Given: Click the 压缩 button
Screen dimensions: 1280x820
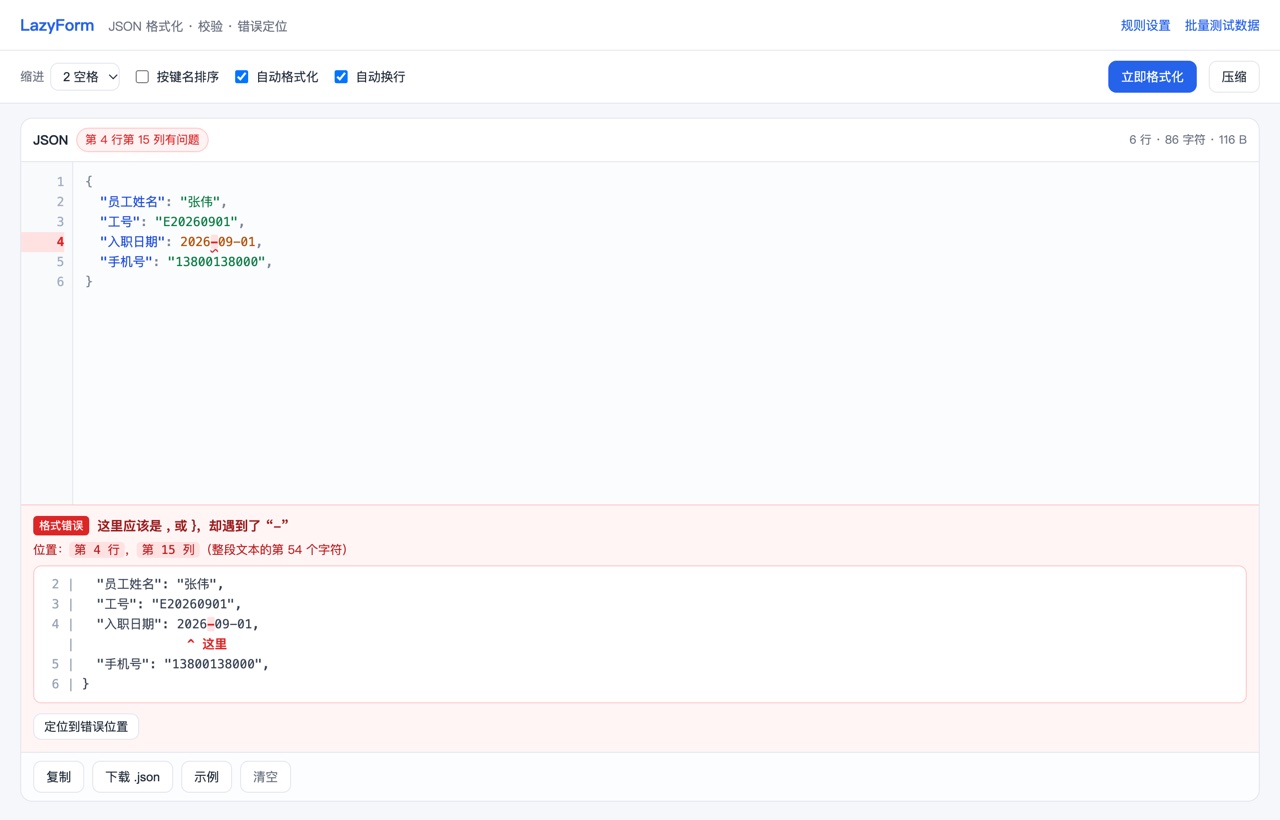Looking at the screenshot, I should [1234, 77].
